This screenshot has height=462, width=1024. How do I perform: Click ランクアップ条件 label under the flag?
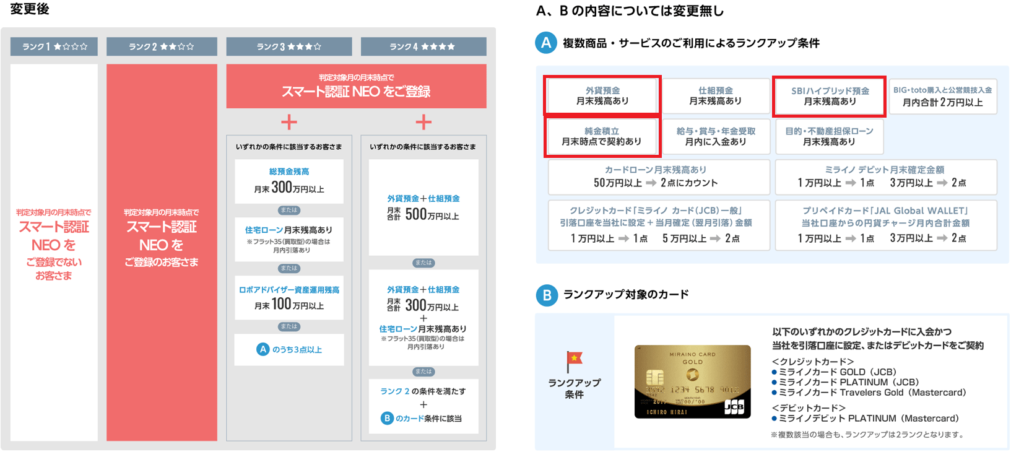click(x=574, y=389)
